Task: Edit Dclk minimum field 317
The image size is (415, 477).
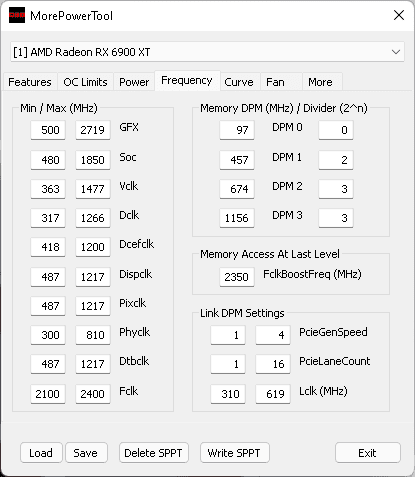Action: click(48, 218)
